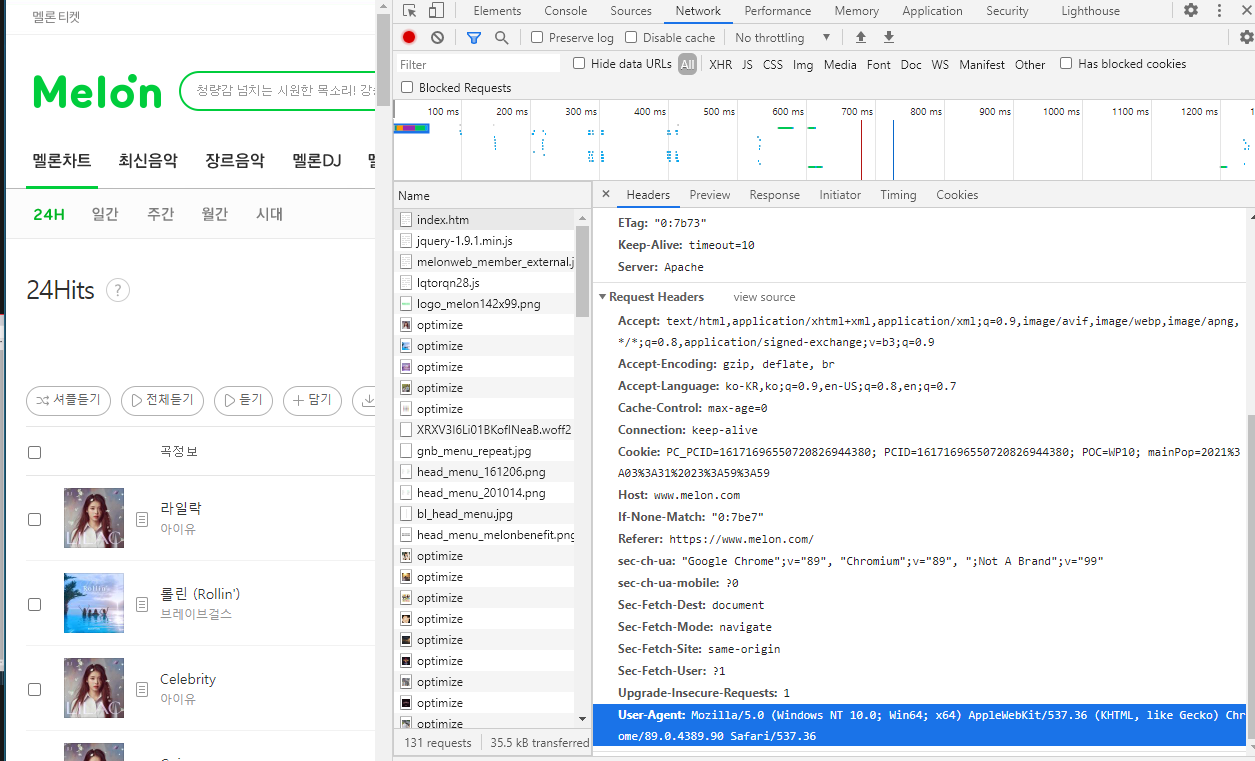This screenshot has height=761, width=1255.
Task: Switch to the Console tab
Action: pyautogui.click(x=566, y=11)
